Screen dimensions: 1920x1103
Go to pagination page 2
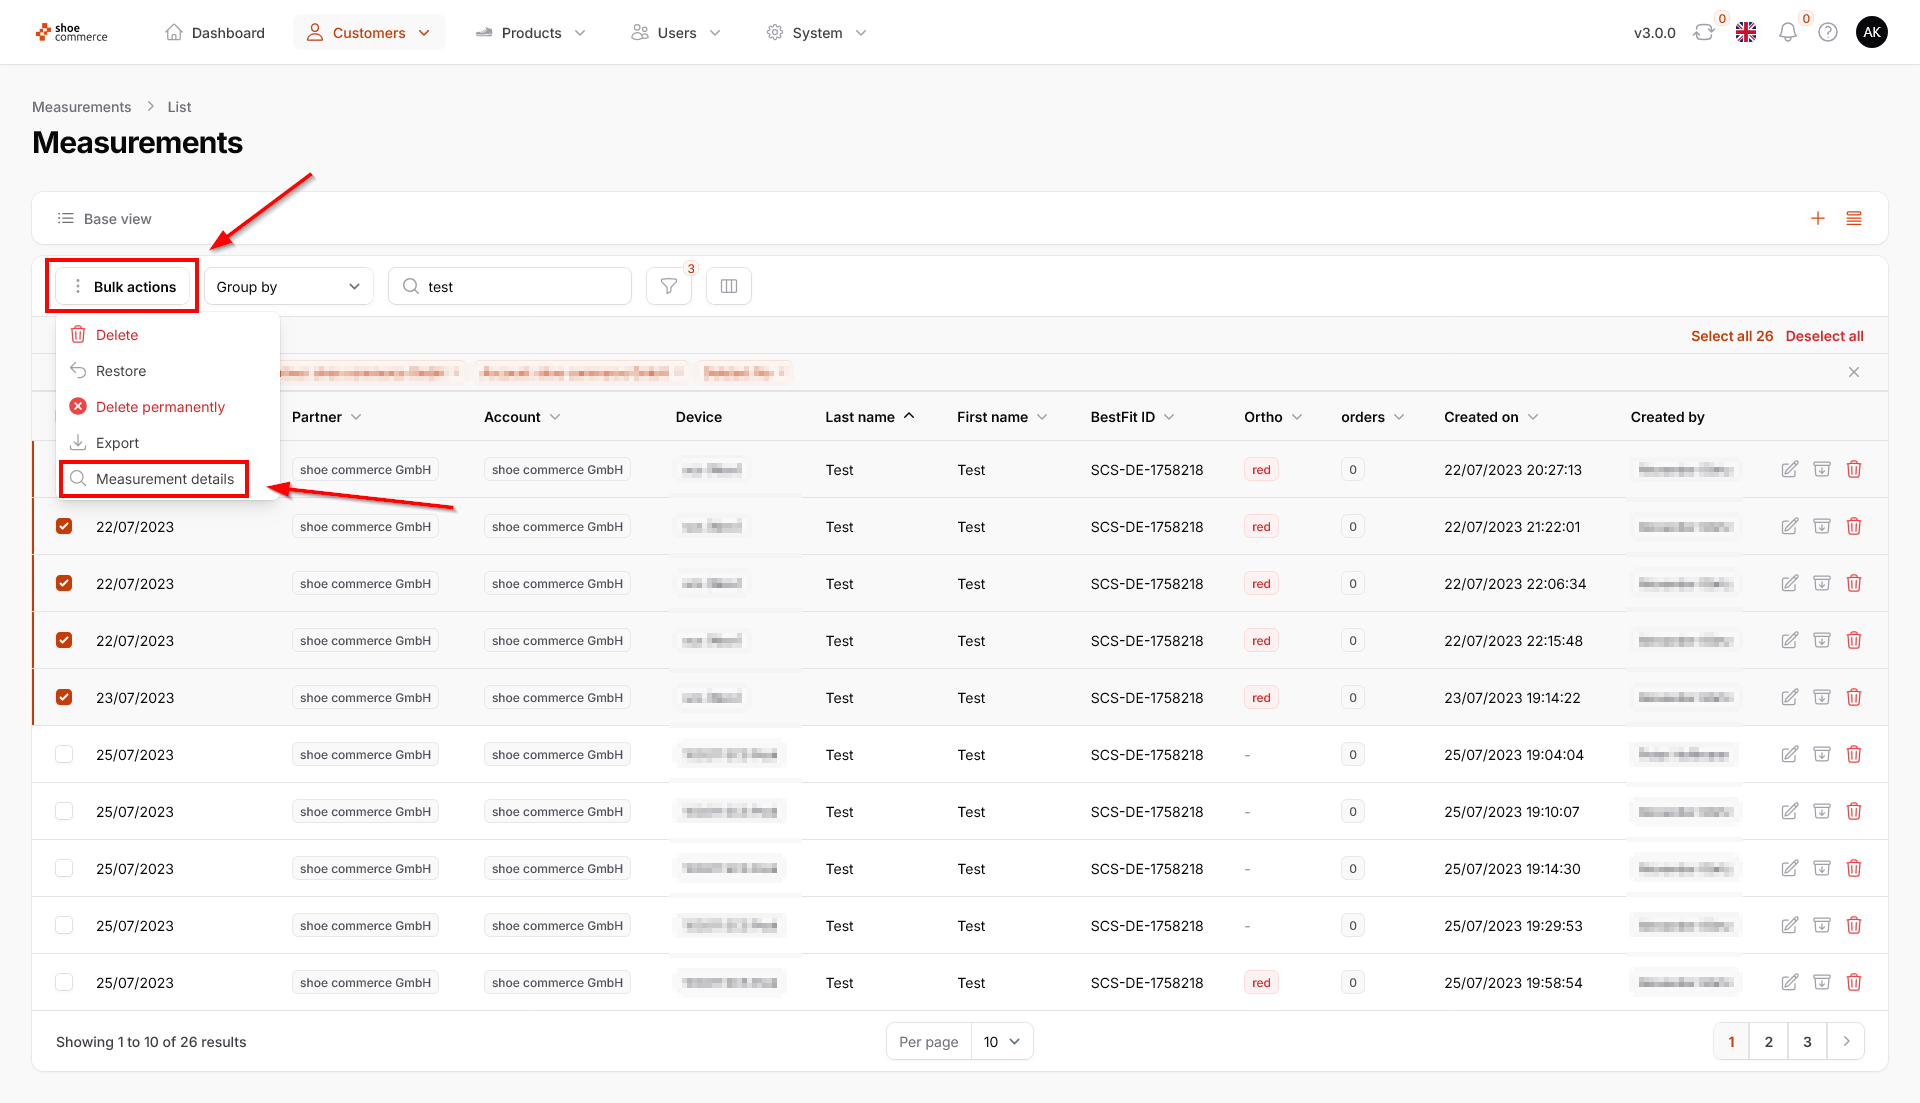[1768, 1041]
